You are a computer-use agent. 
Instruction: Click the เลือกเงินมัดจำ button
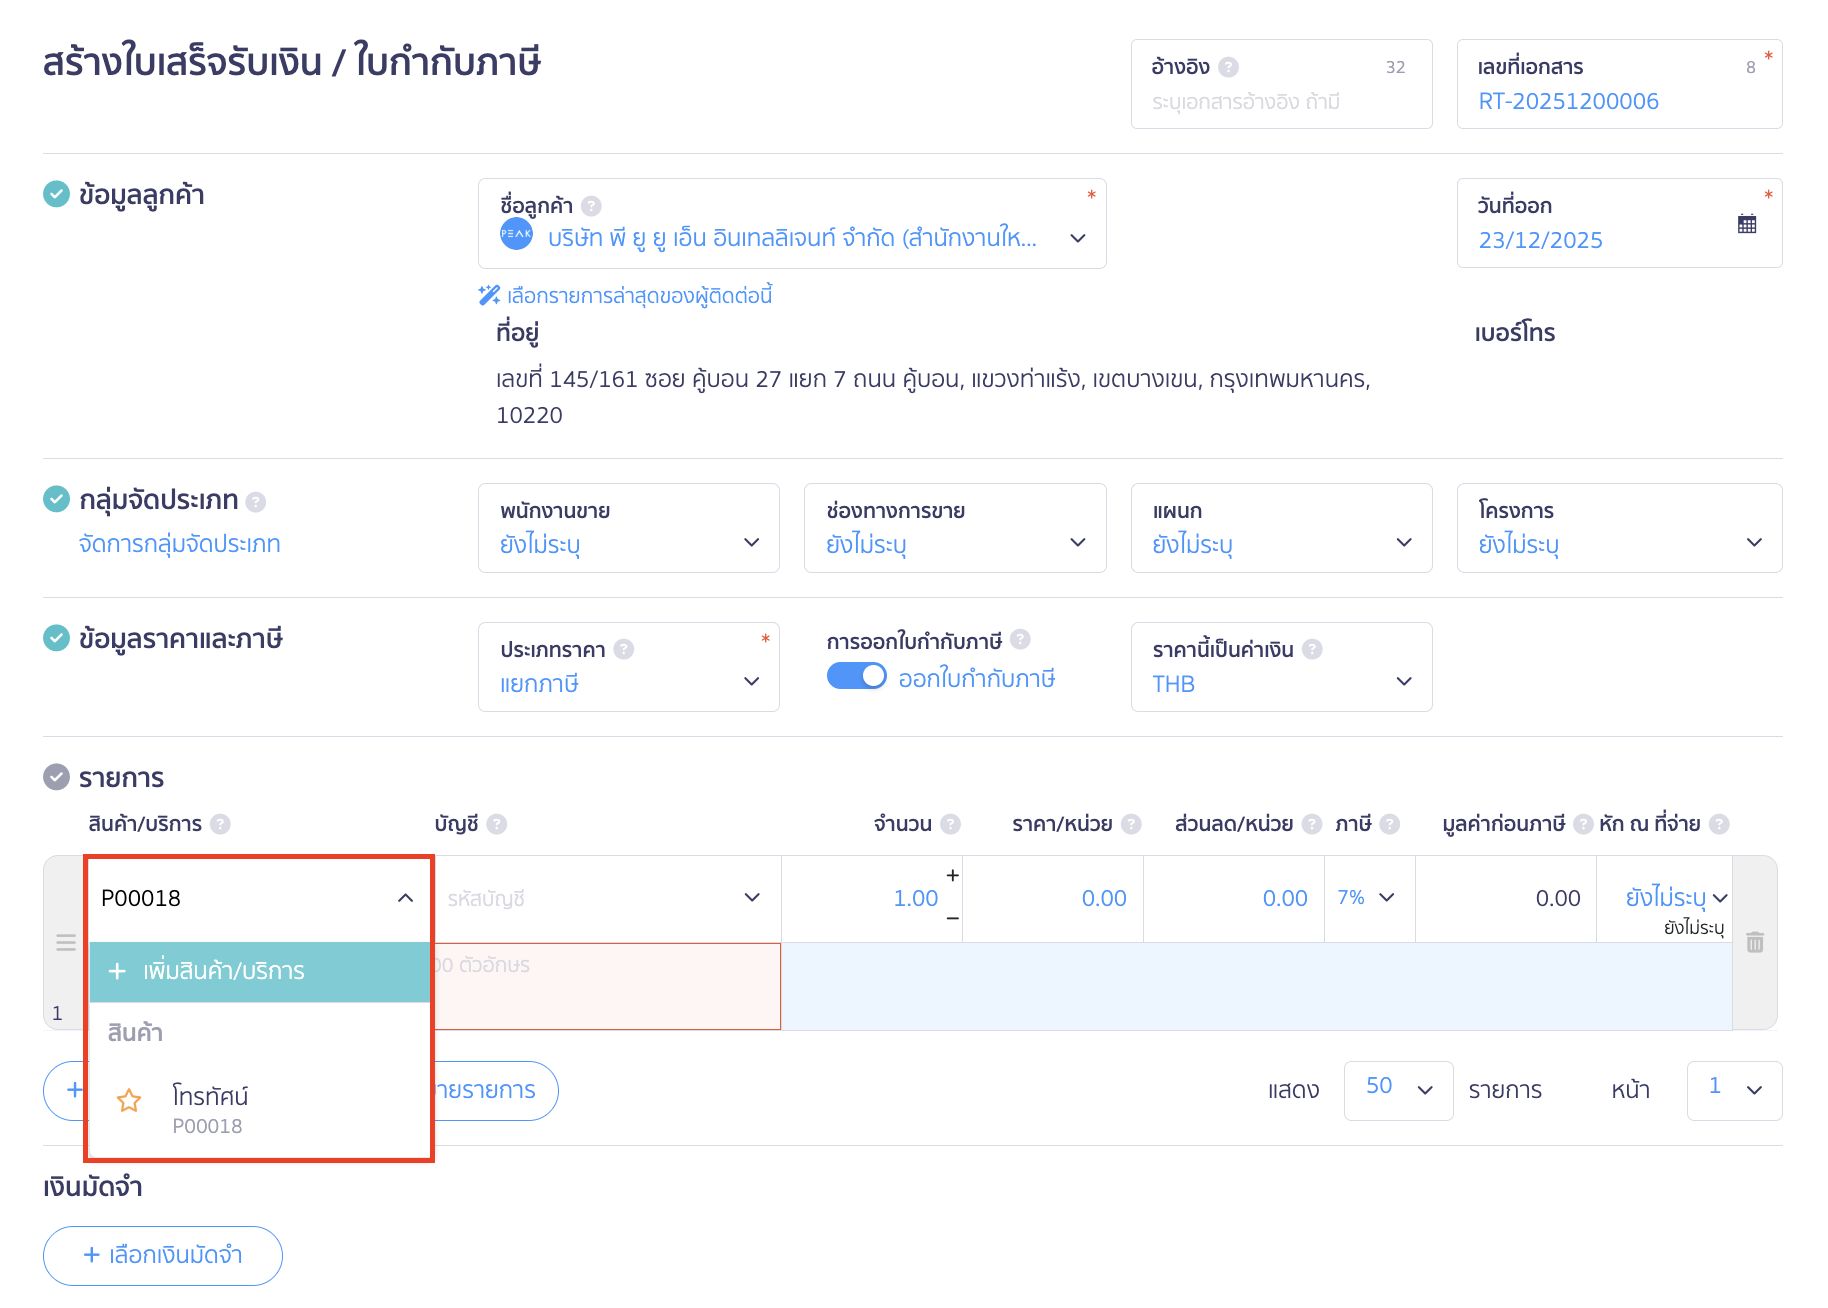[163, 1255]
